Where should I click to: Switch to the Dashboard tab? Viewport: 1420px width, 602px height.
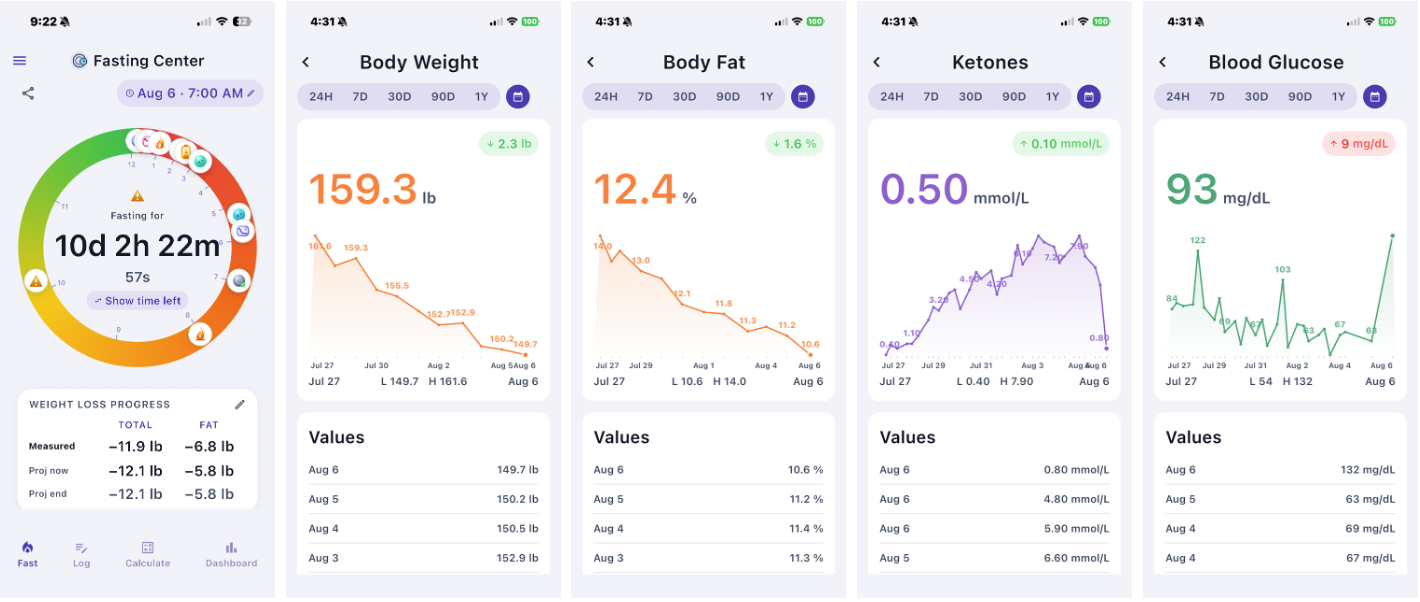coord(231,554)
